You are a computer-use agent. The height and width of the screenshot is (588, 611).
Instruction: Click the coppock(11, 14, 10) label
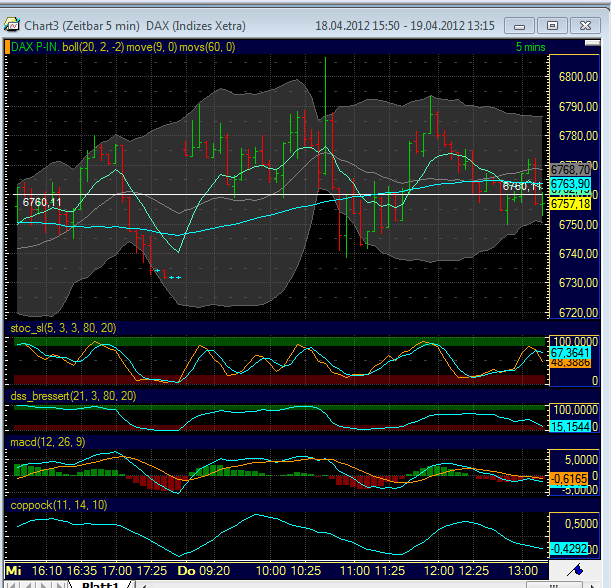click(59, 505)
